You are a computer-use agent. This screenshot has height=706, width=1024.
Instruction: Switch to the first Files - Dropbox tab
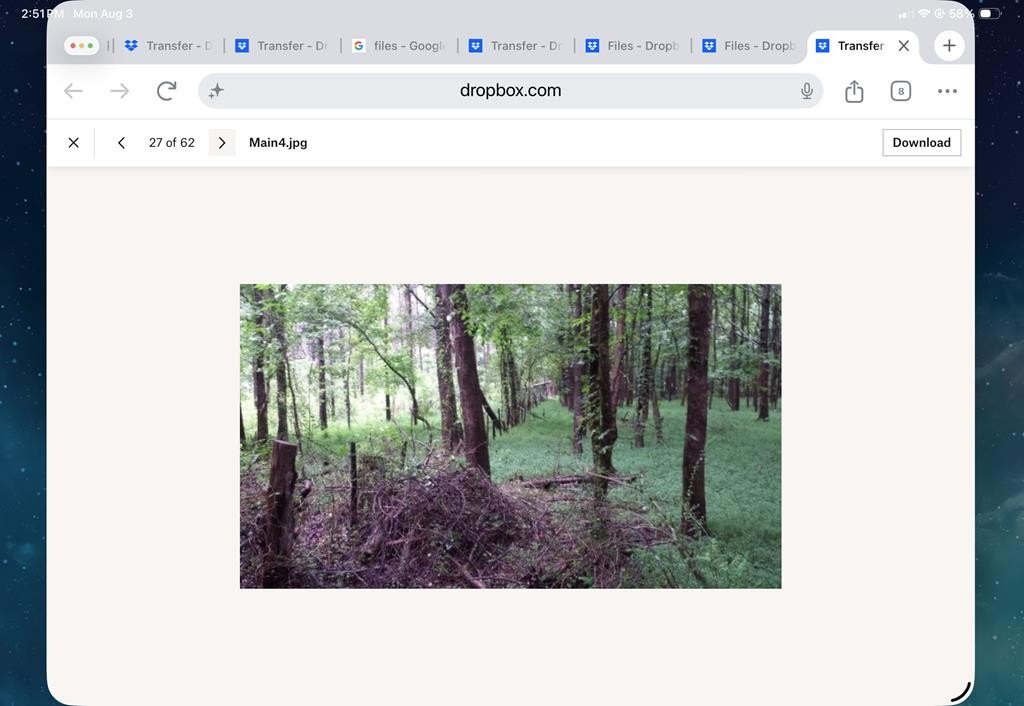coord(632,46)
